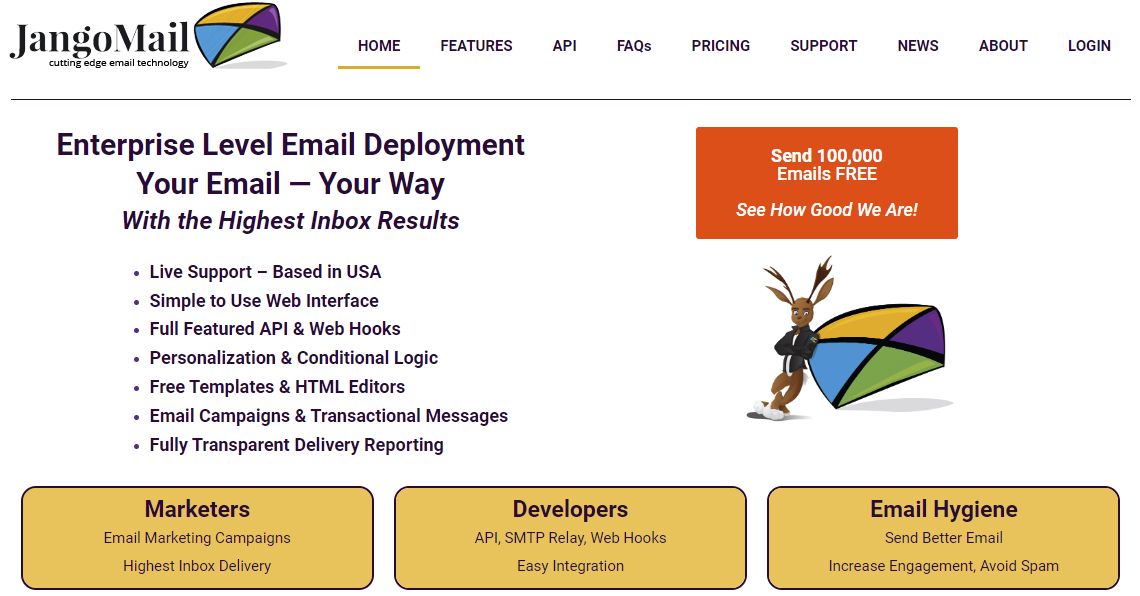
Task: View the PRICING page
Action: pyautogui.click(x=720, y=46)
